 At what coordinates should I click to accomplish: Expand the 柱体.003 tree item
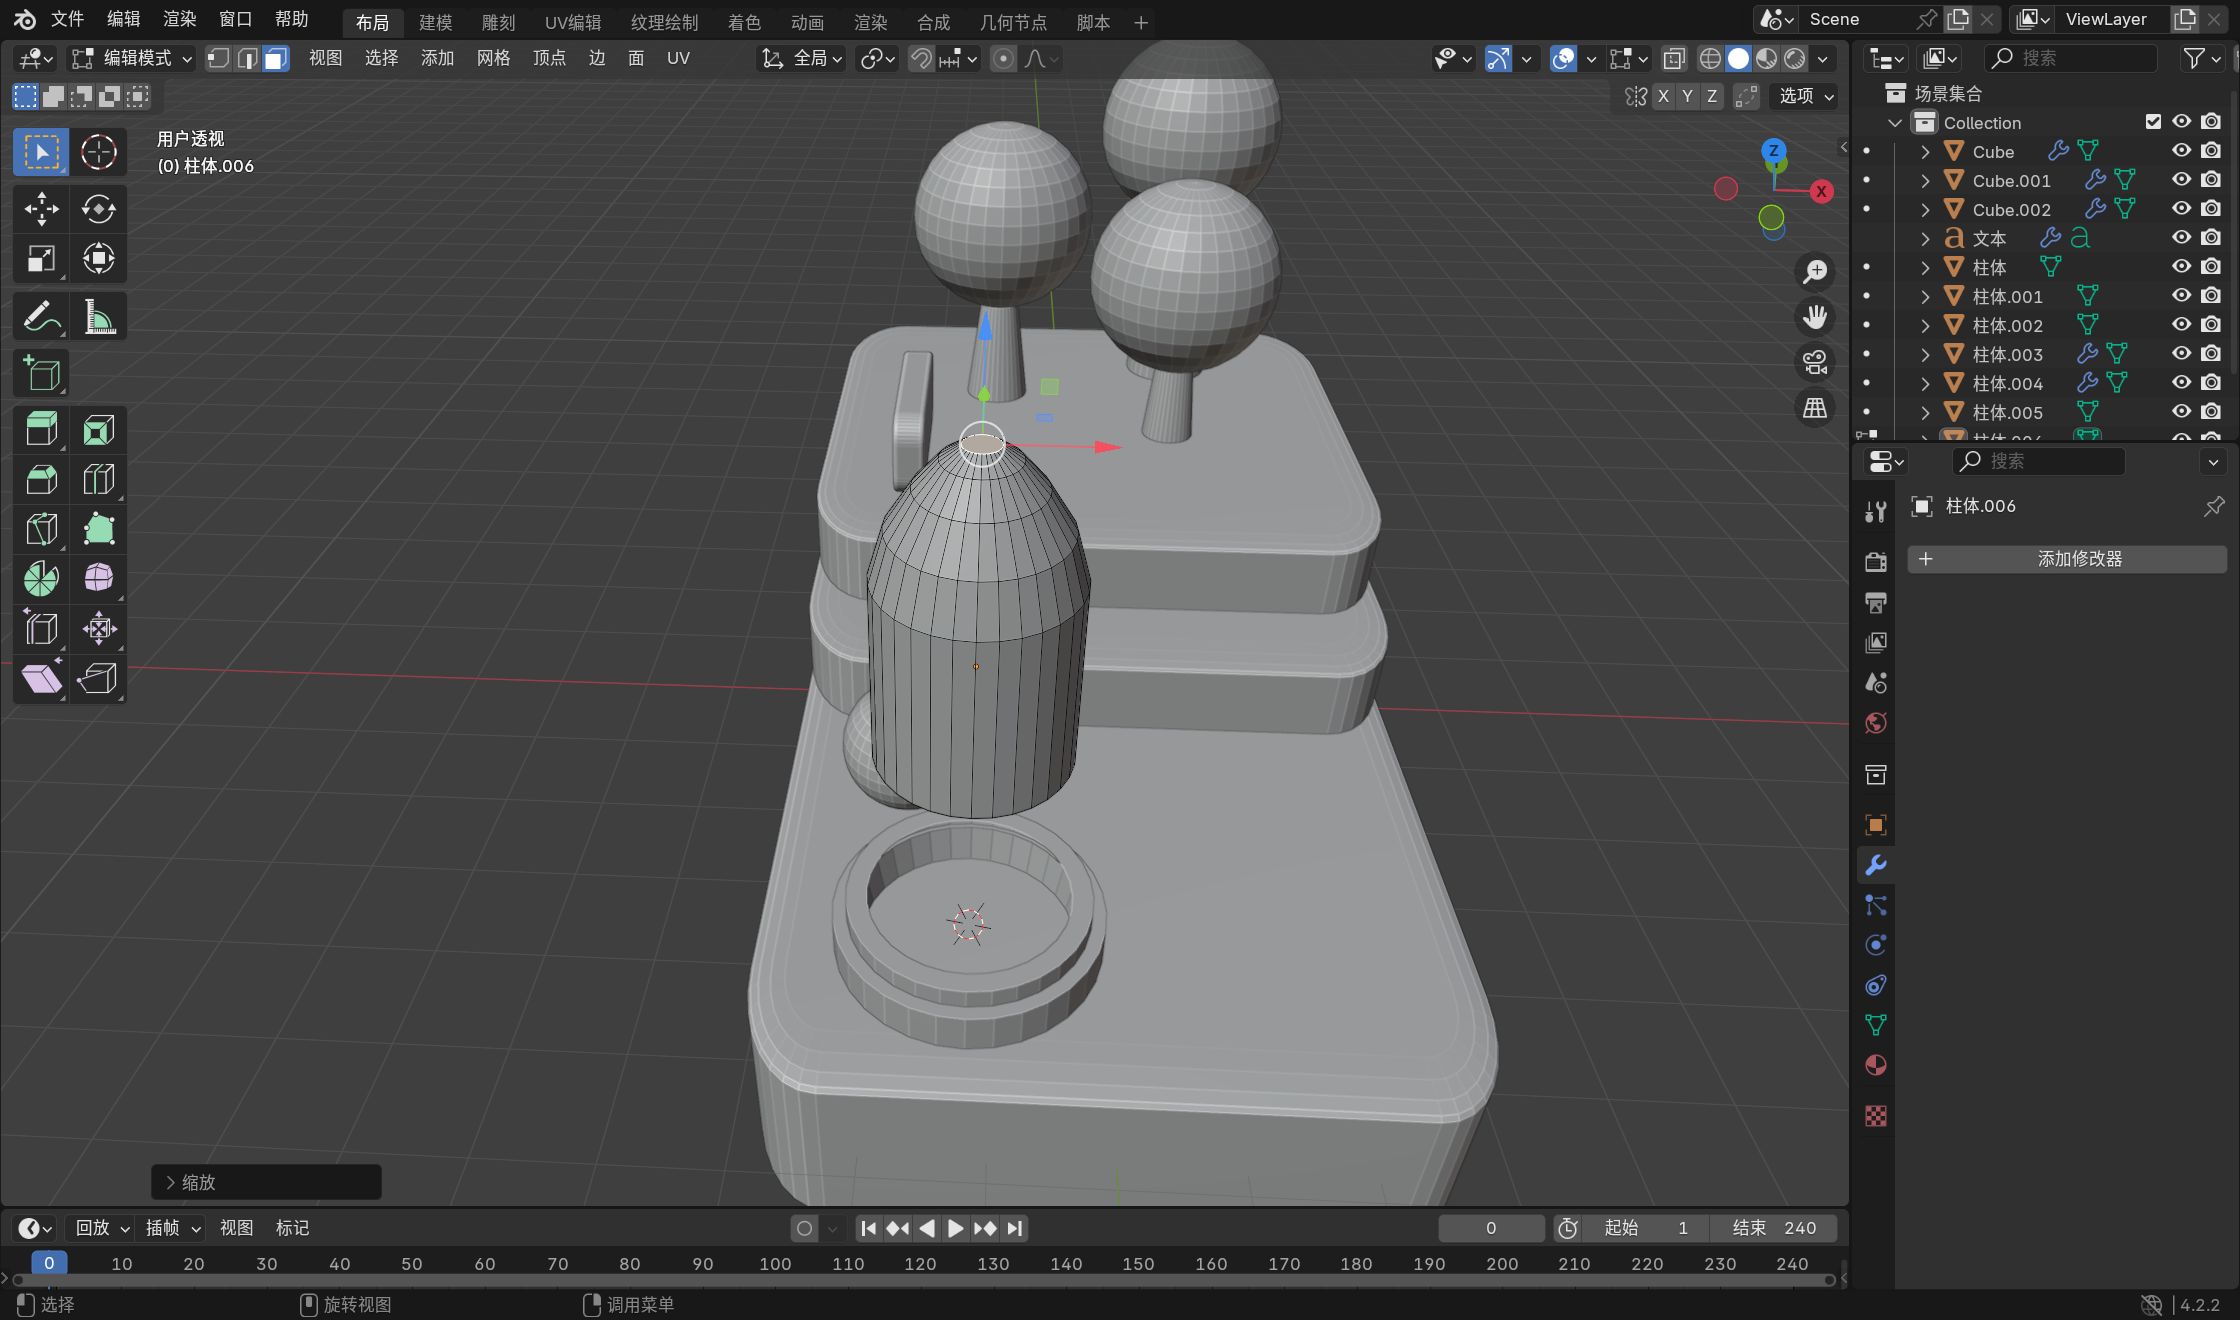coord(1925,354)
